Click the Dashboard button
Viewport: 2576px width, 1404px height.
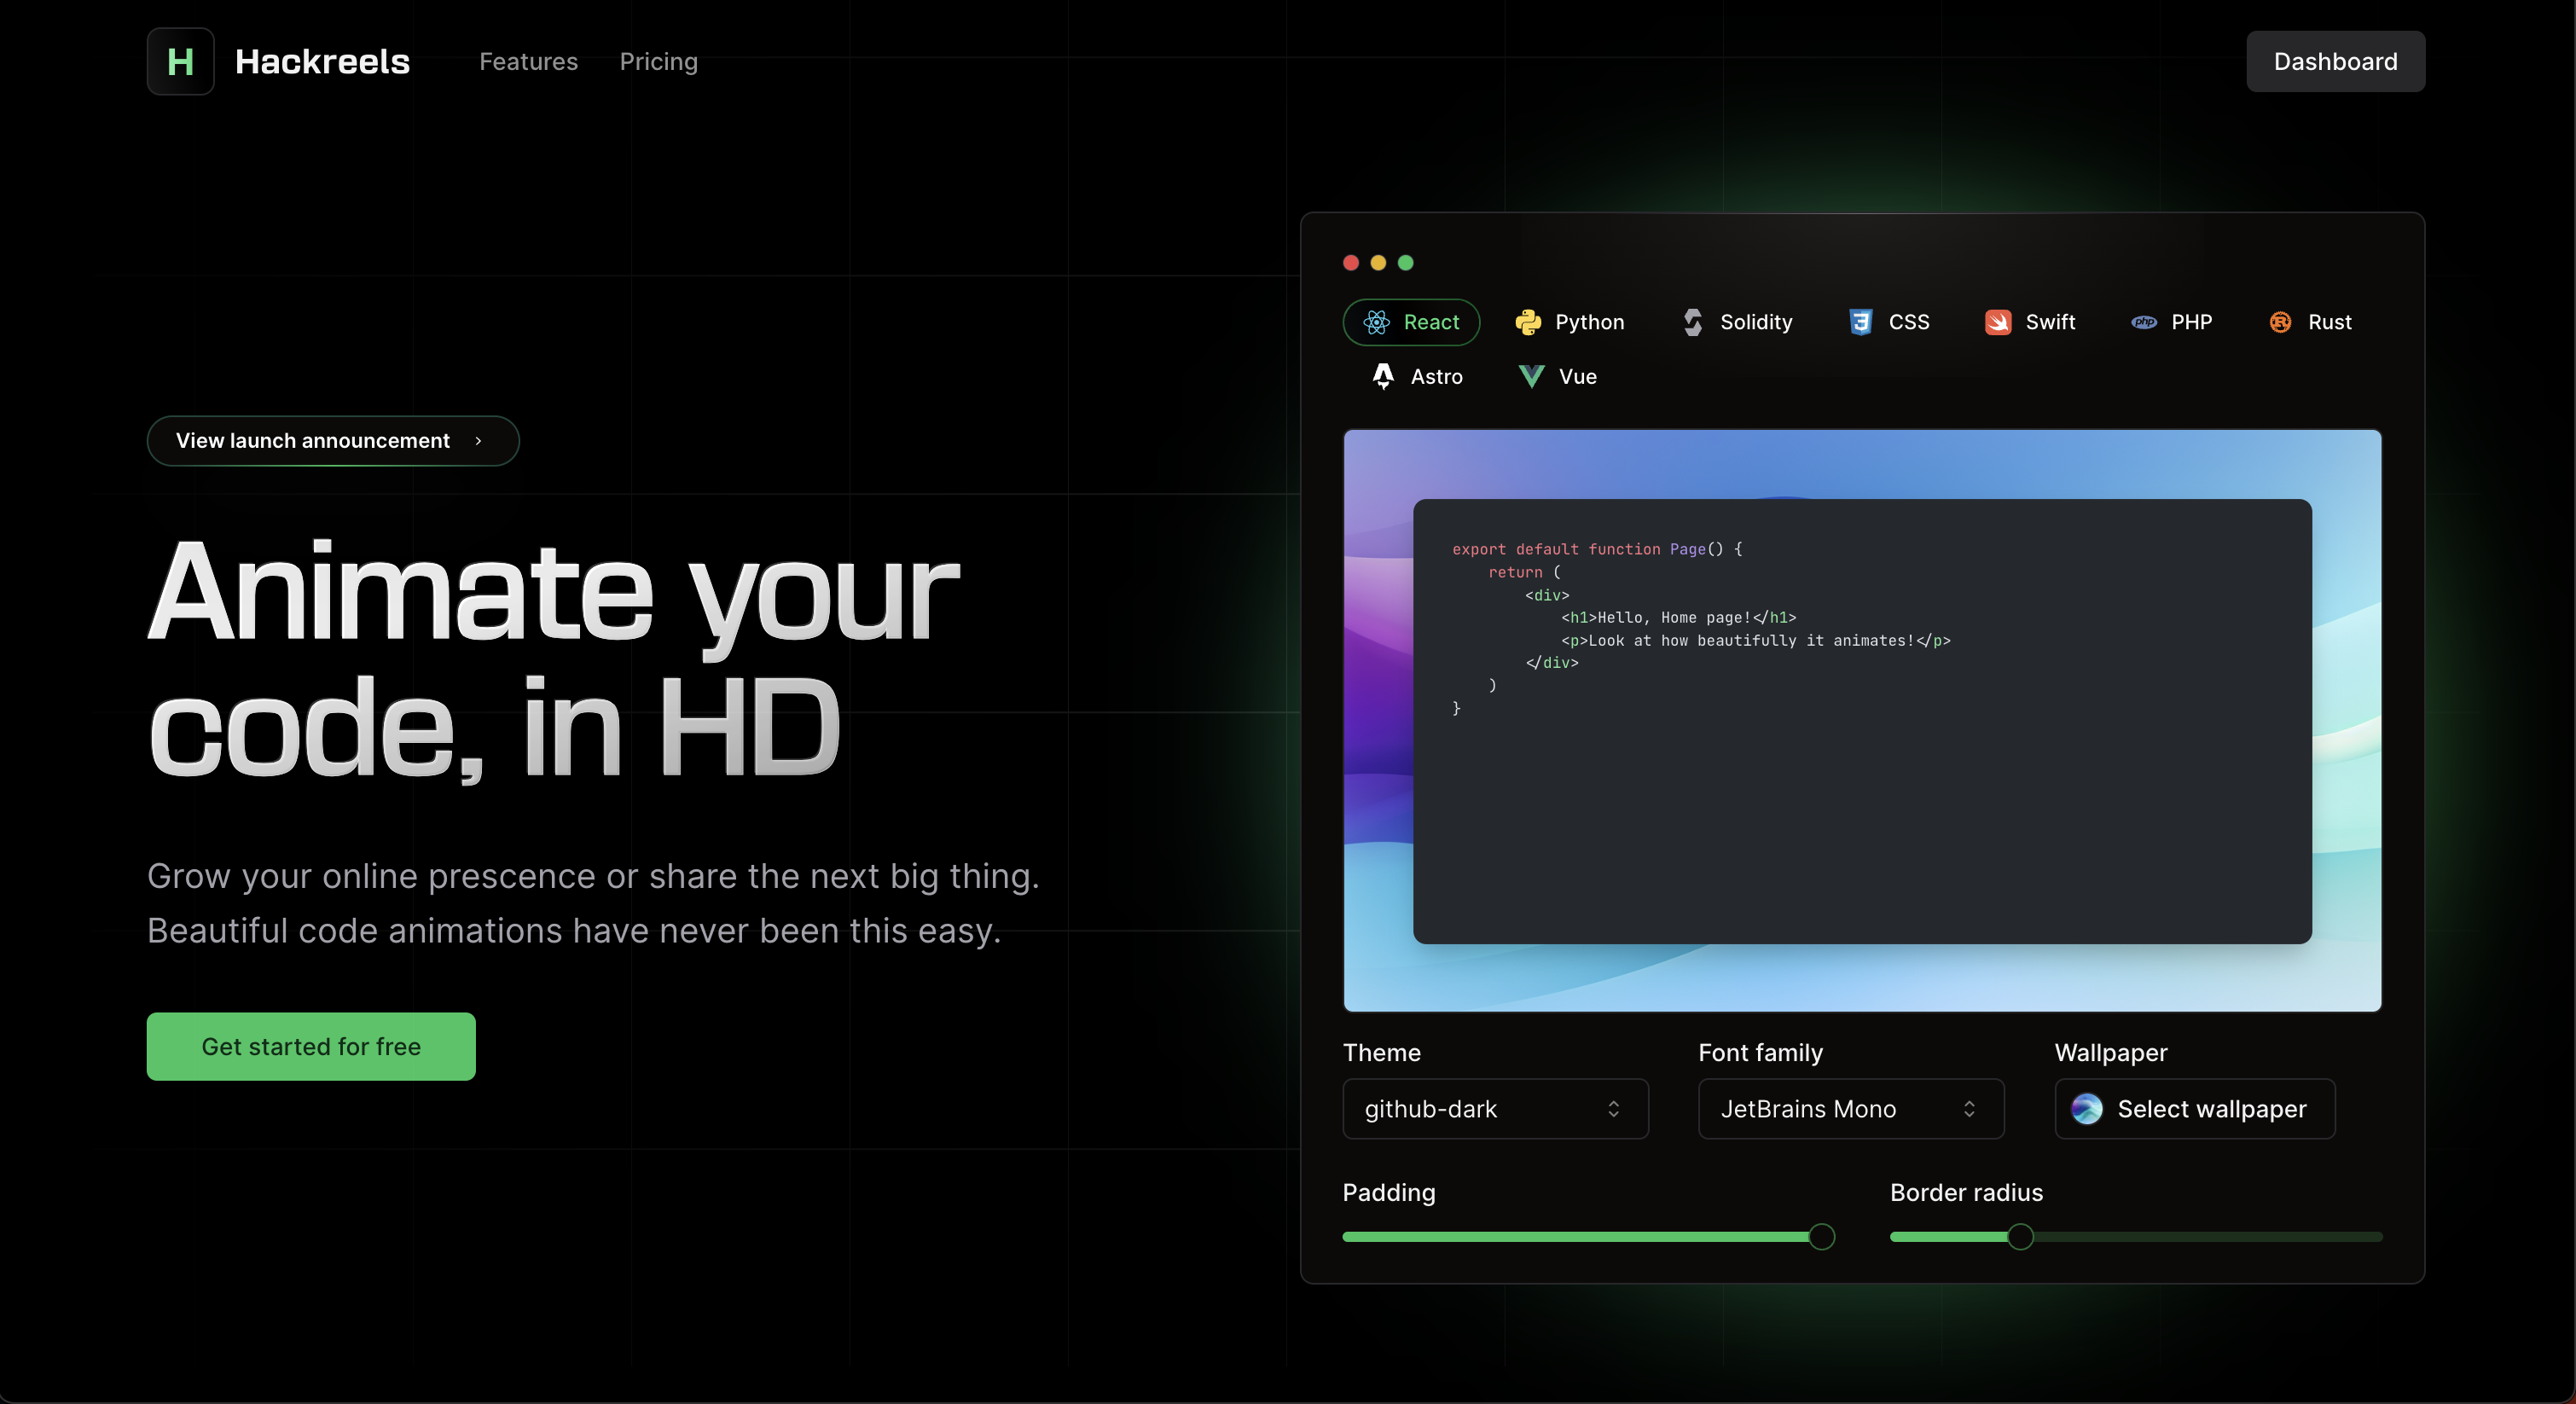(x=2334, y=62)
